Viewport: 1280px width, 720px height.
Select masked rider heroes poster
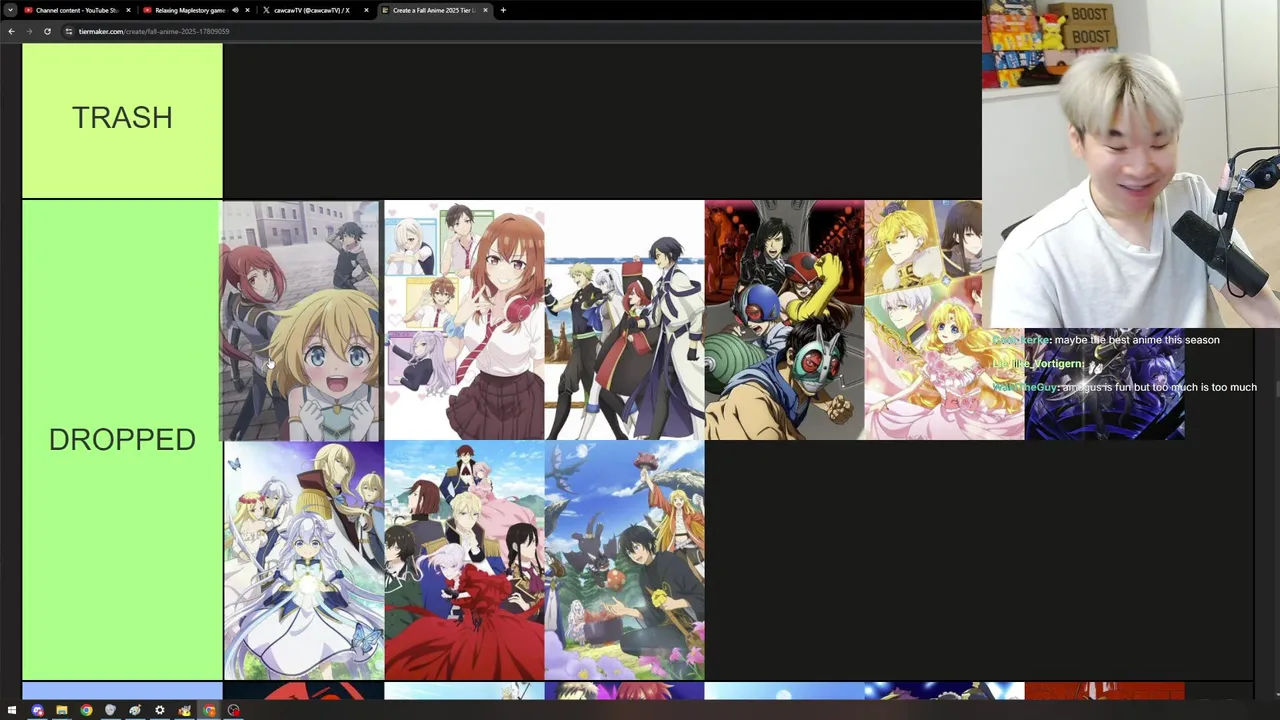coord(784,321)
